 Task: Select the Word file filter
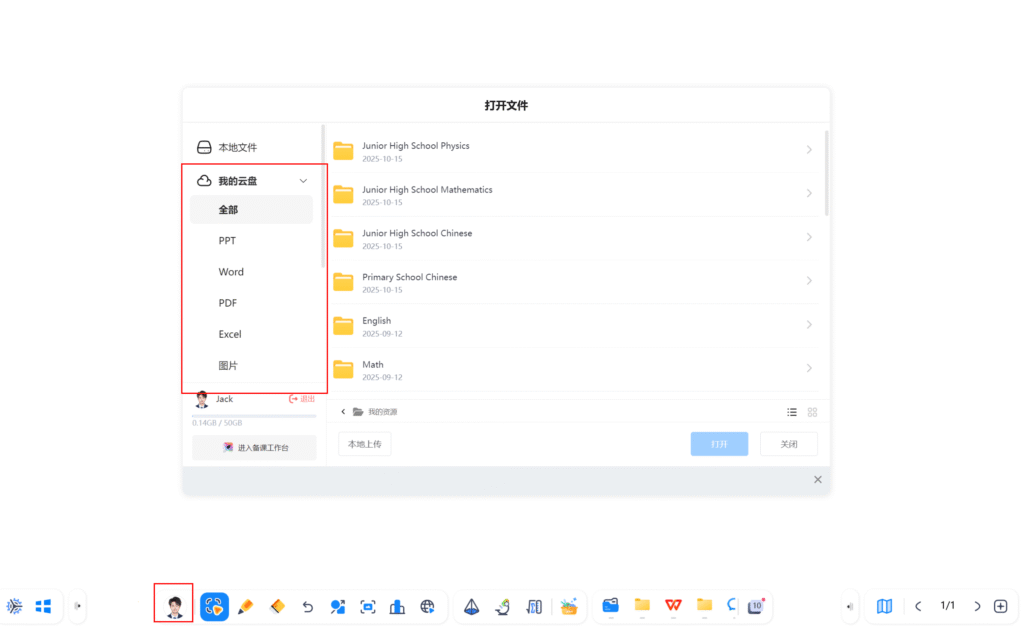(231, 272)
